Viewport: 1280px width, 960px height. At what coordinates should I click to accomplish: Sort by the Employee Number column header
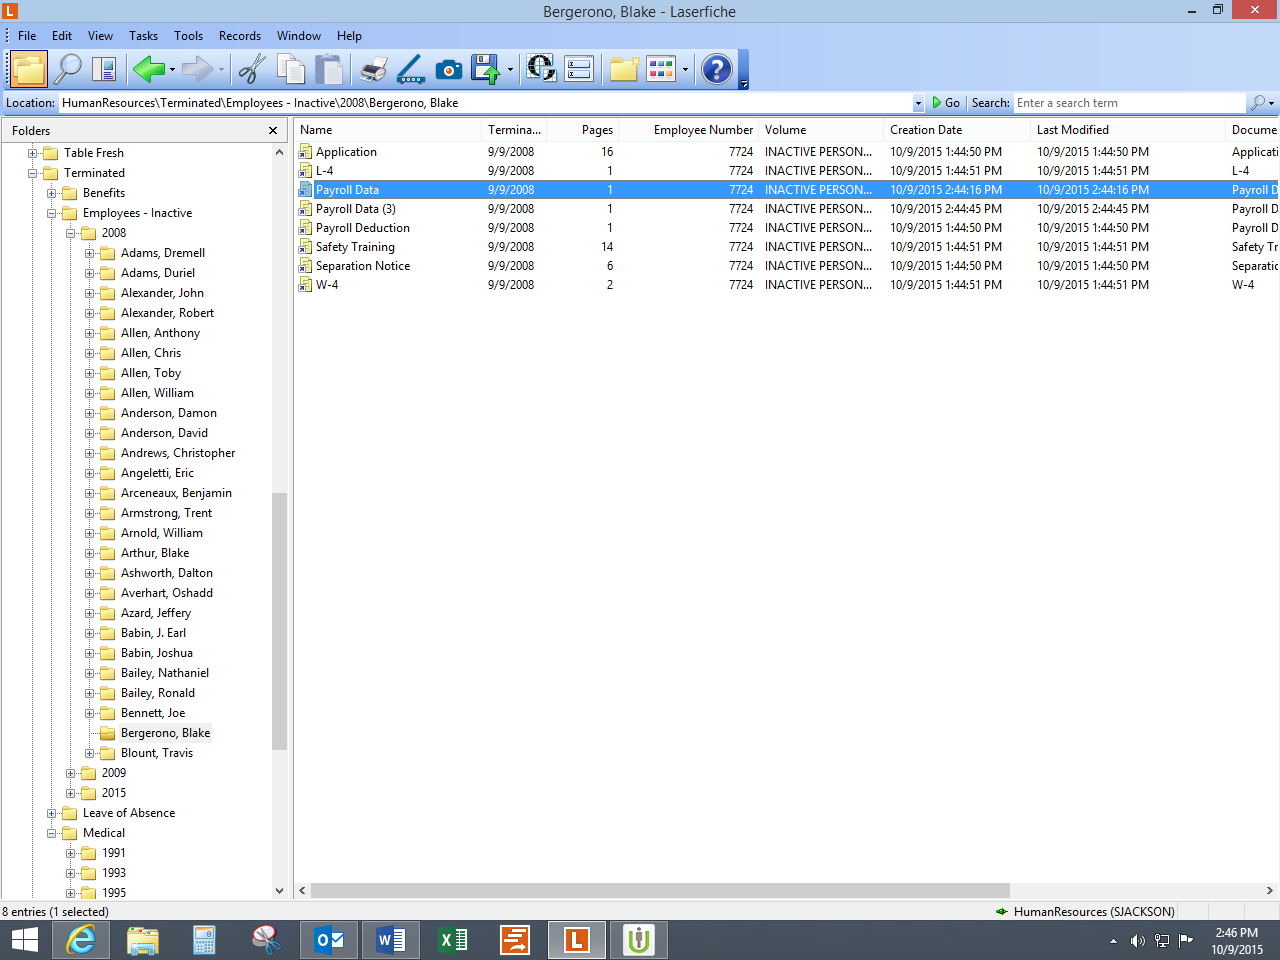(689, 130)
